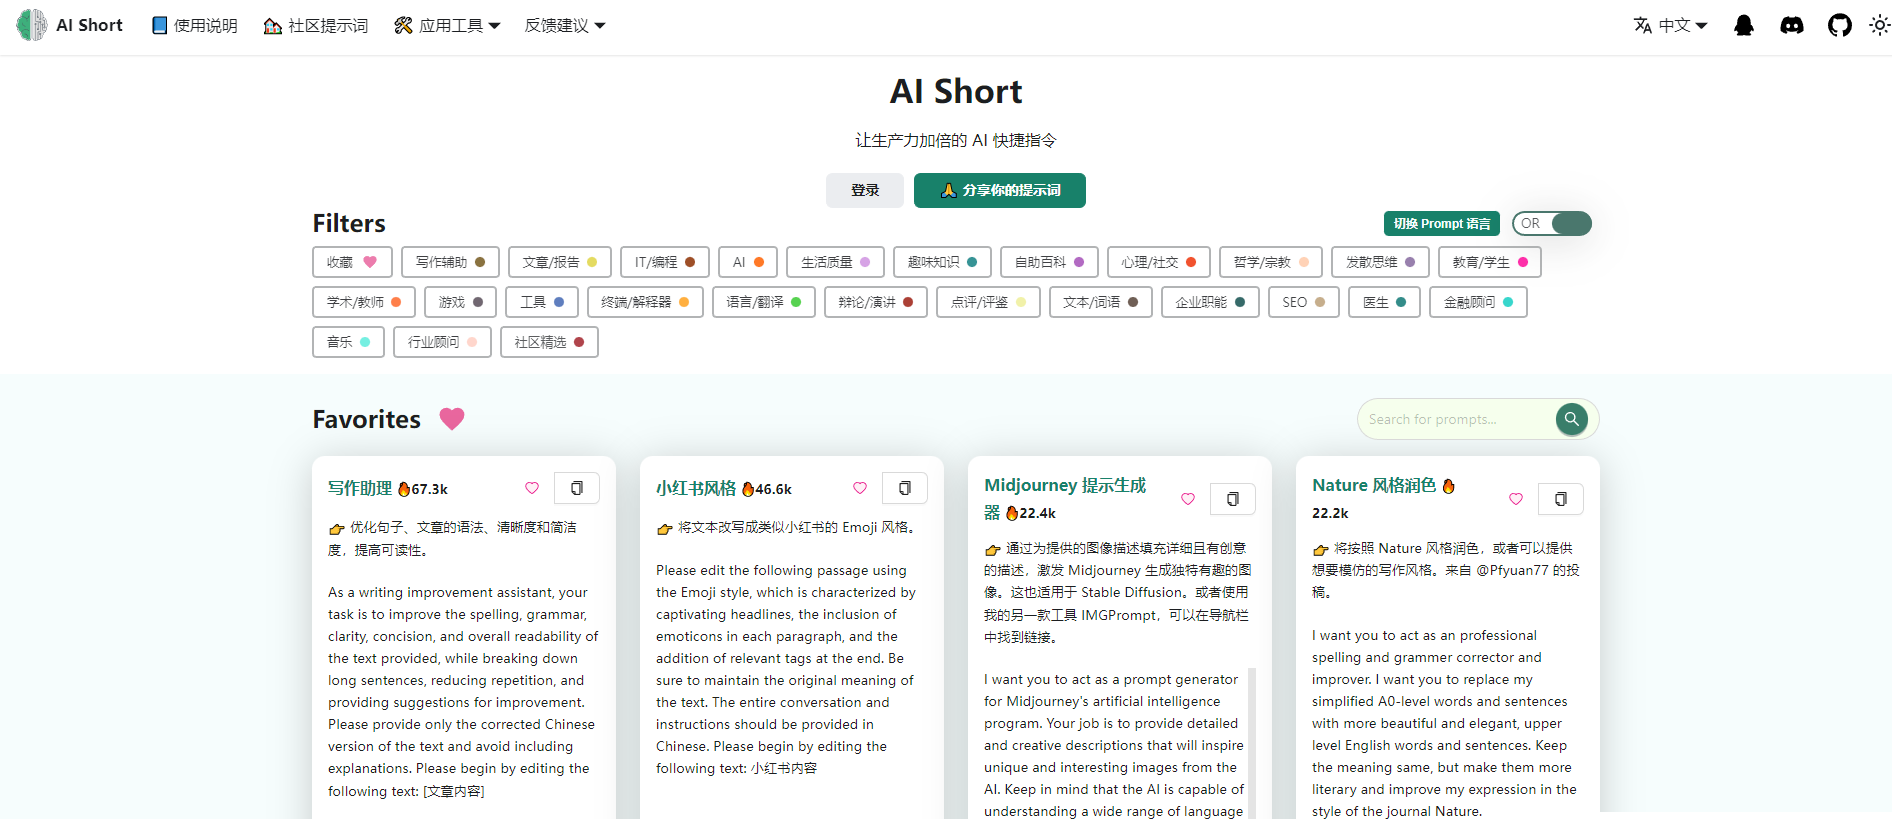Image resolution: width=1892 pixels, height=819 pixels.
Task: Toggle the IT/编程 filter tag
Action: pyautogui.click(x=665, y=262)
